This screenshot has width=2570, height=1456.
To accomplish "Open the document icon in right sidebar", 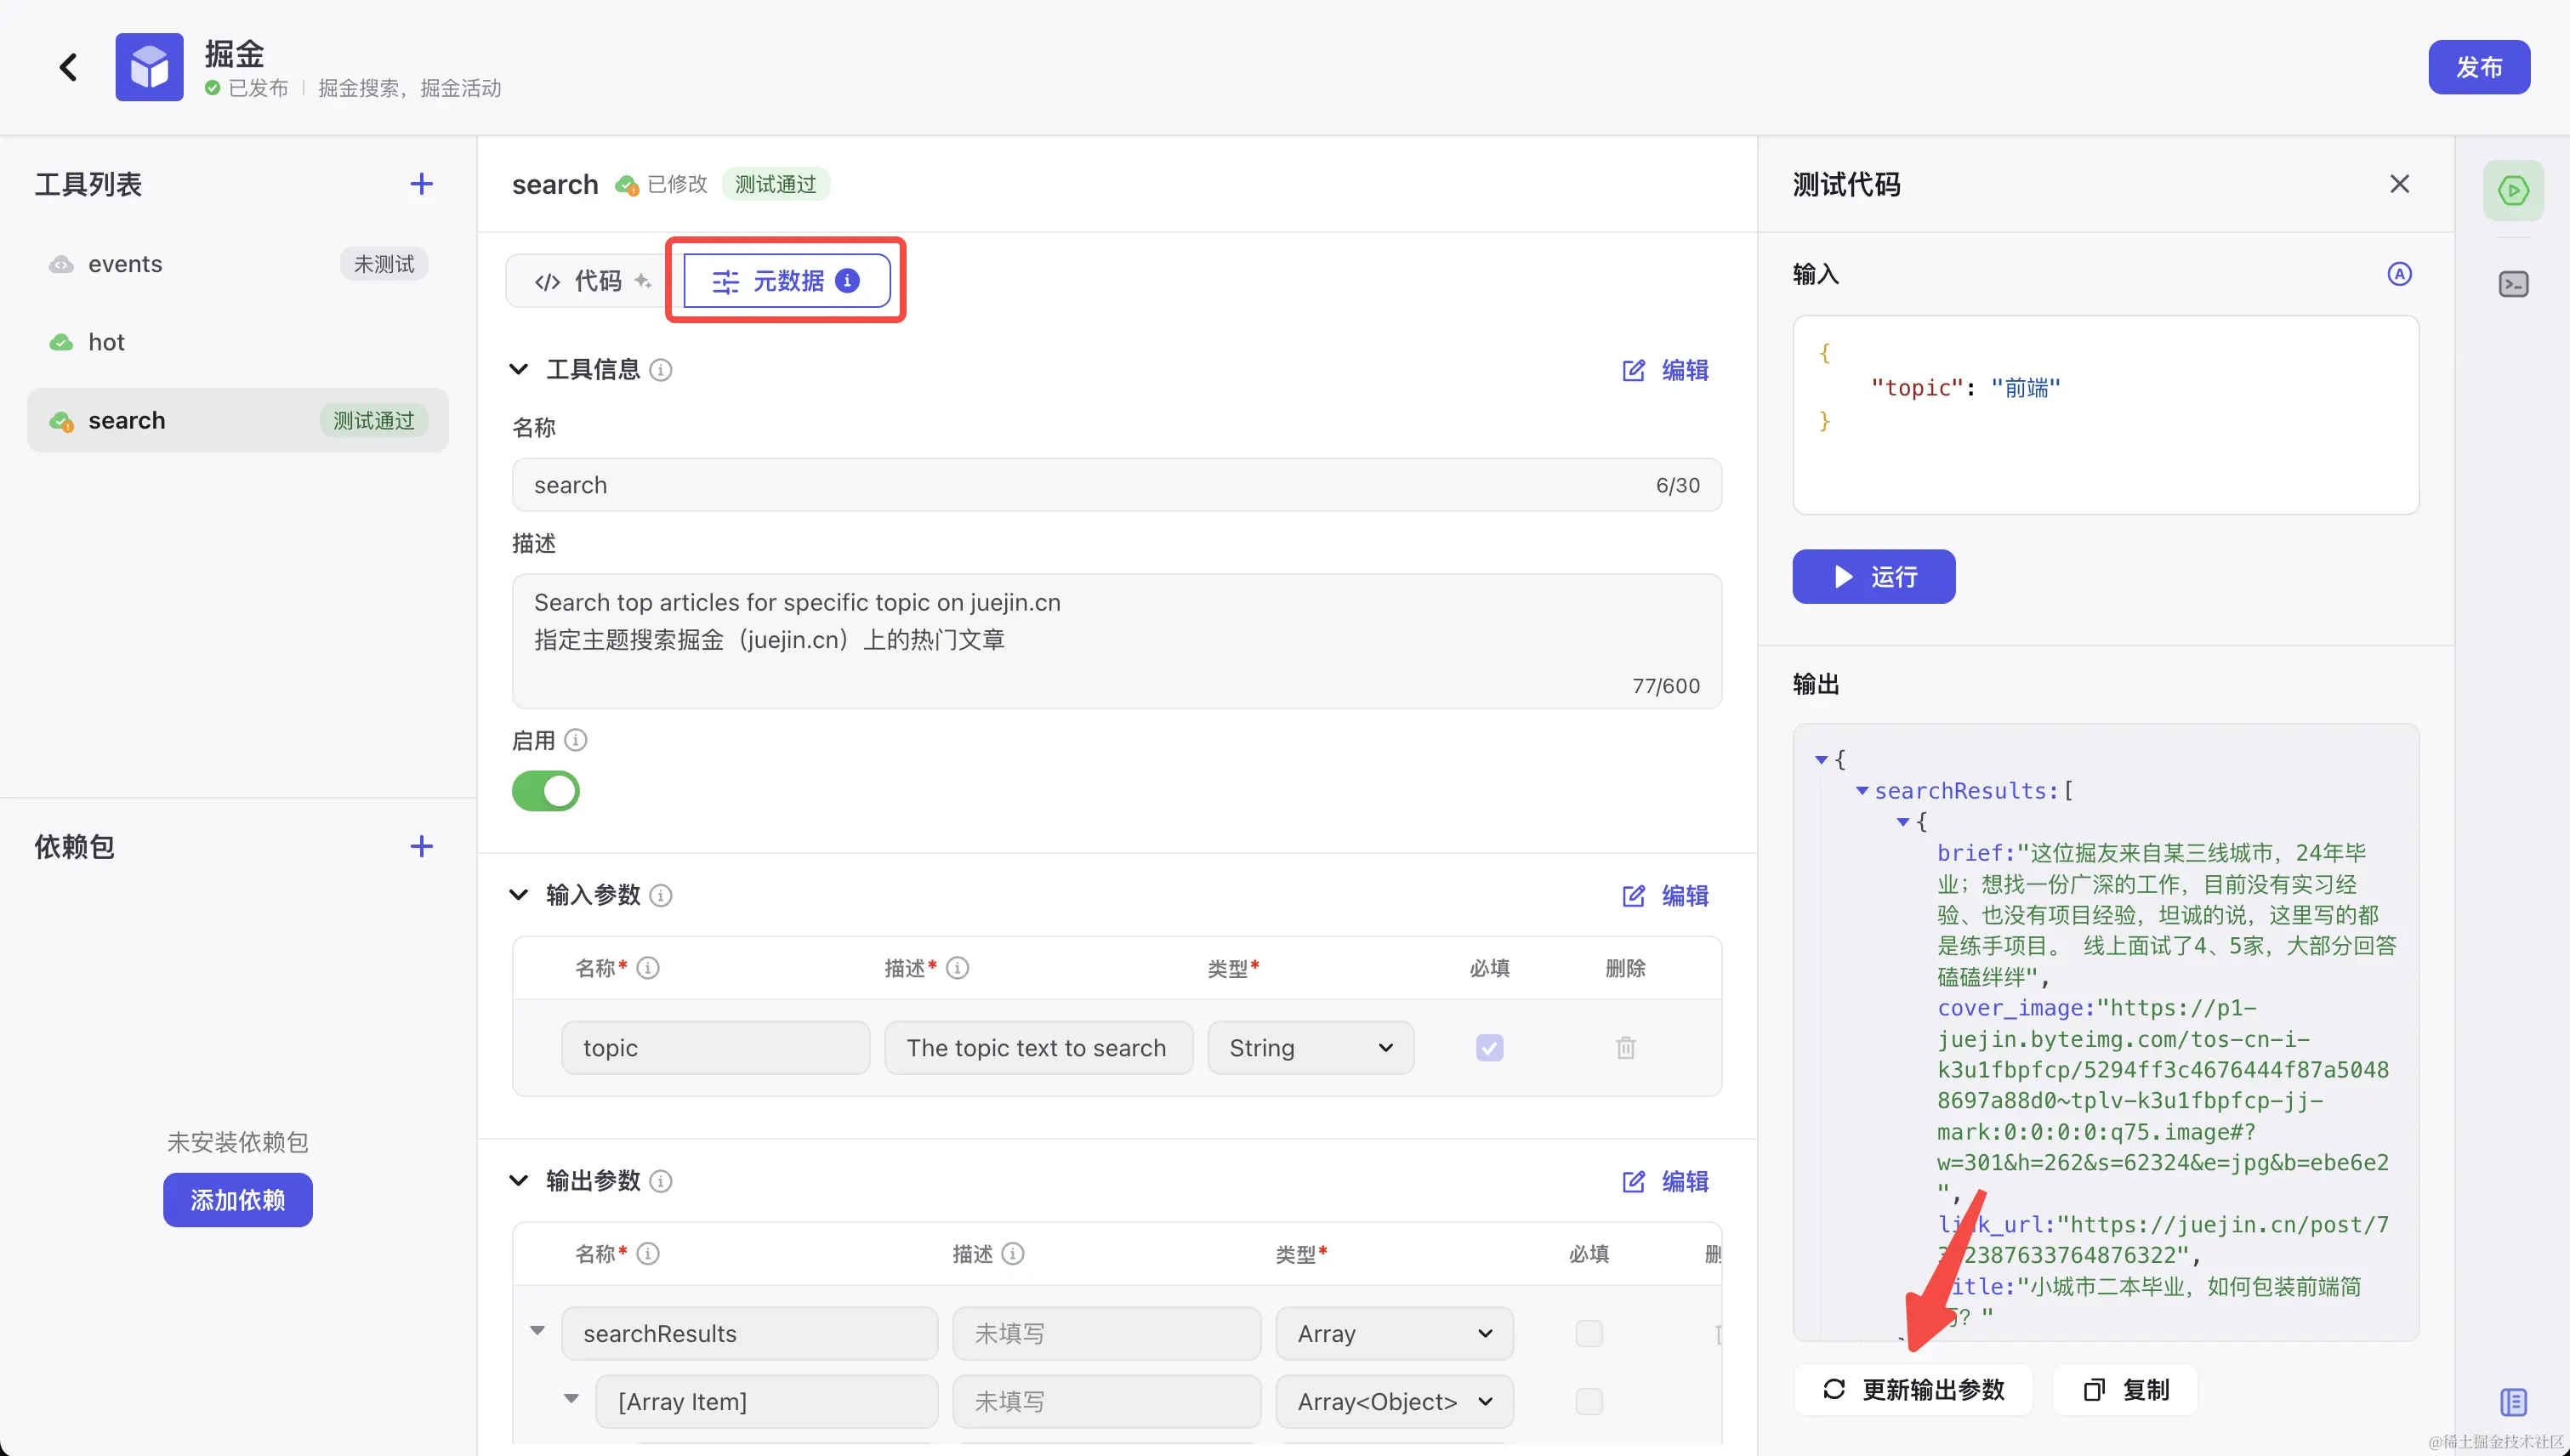I will (x=2512, y=1402).
